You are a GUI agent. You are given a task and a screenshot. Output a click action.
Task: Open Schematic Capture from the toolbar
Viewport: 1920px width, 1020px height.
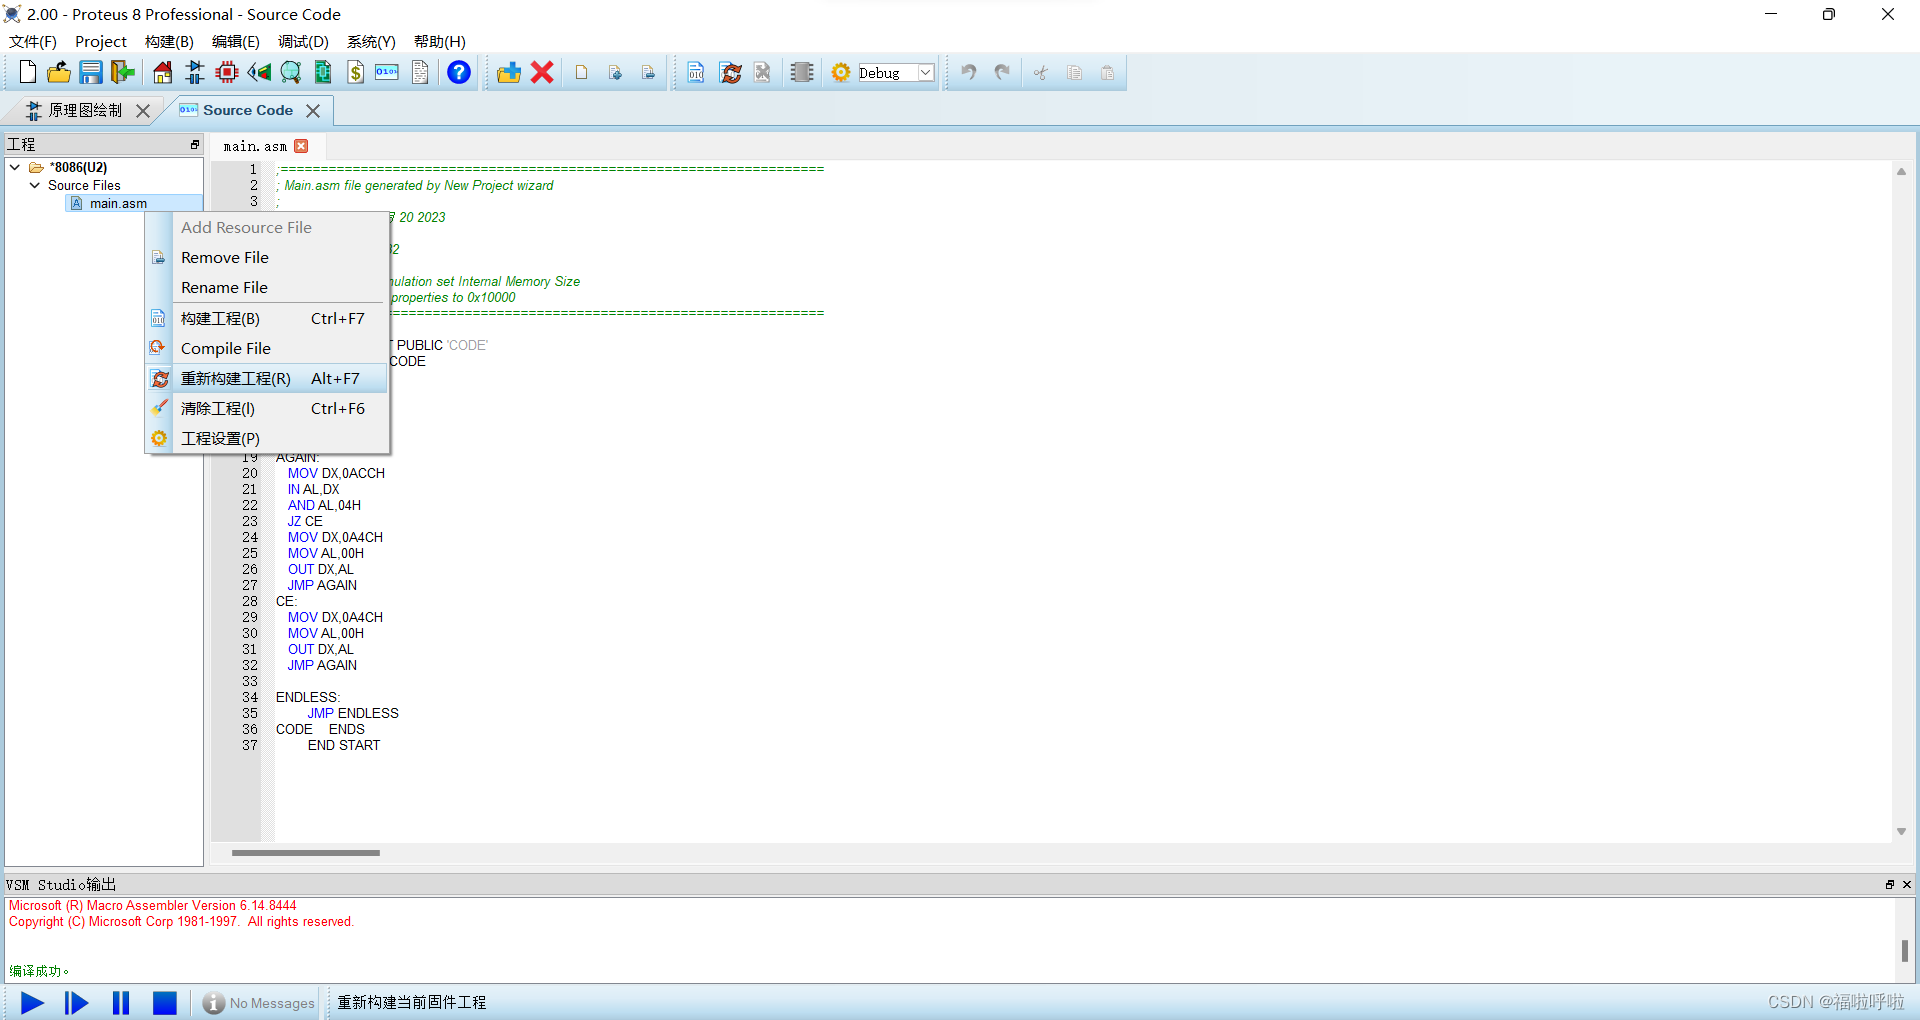pyautogui.click(x=194, y=72)
